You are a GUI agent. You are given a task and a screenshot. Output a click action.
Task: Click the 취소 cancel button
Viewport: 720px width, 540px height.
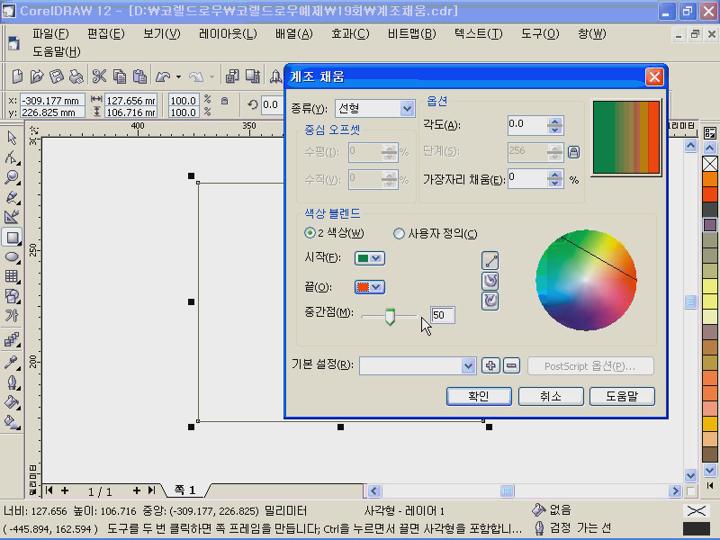[551, 396]
